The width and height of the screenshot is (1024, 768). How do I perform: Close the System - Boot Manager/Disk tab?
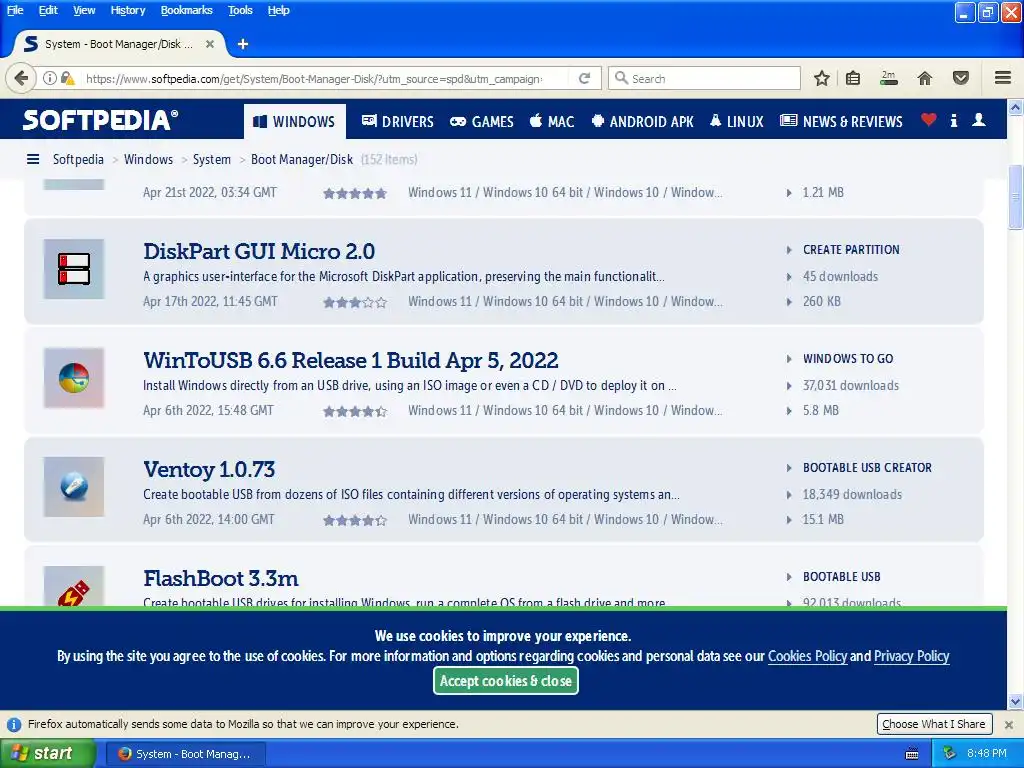click(210, 44)
